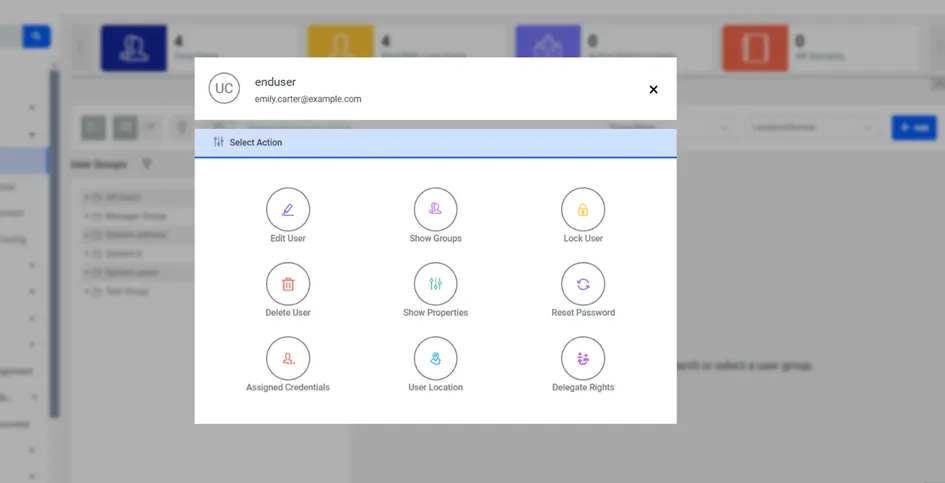
Task: Click the emily.carter@example.com email text
Action: [x=308, y=99]
